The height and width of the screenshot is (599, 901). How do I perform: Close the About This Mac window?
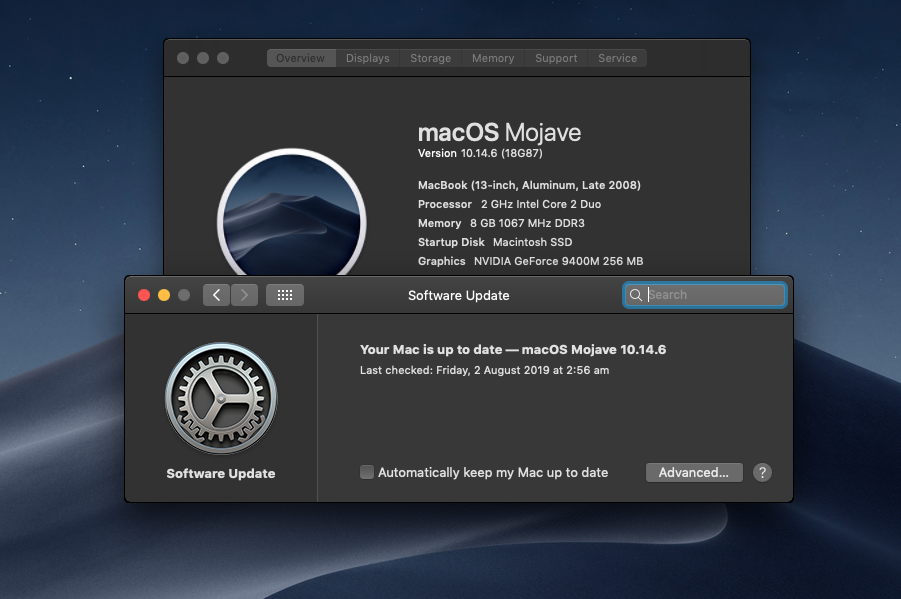pos(183,58)
